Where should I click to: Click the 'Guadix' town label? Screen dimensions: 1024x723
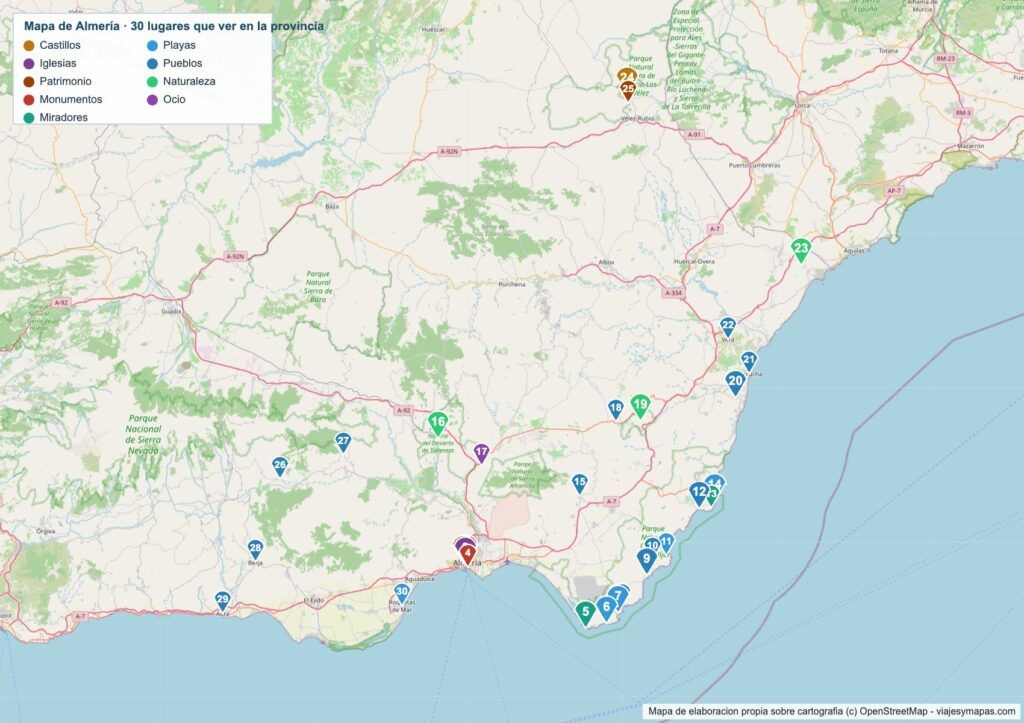[171, 312]
